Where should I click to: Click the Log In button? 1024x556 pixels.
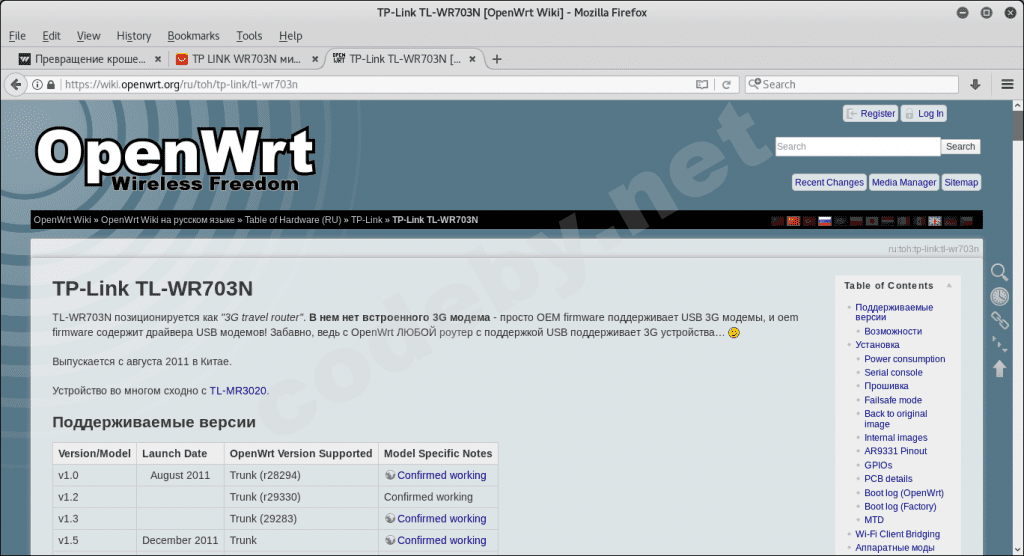point(924,114)
